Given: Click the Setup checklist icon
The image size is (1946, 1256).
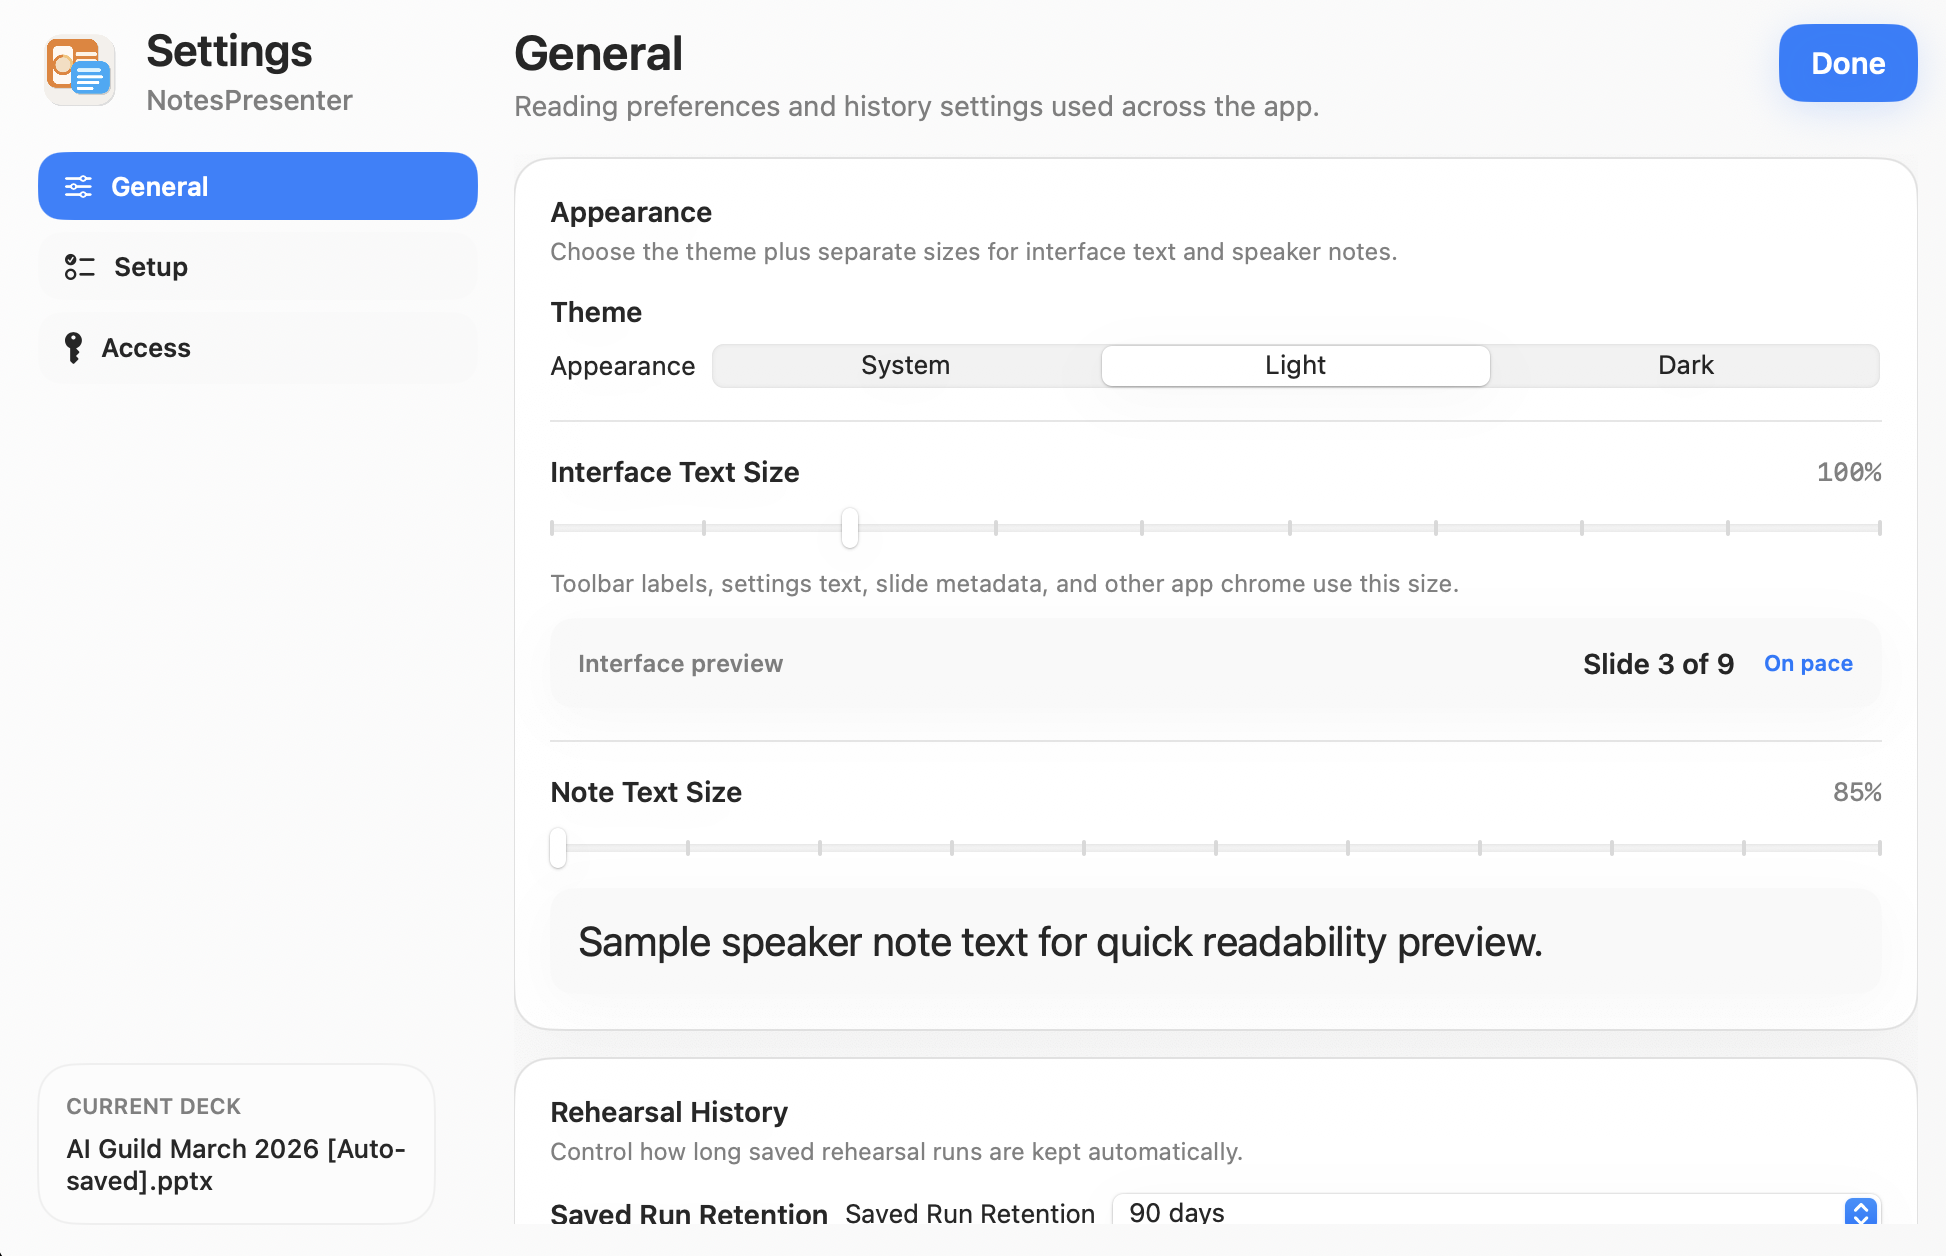Looking at the screenshot, I should point(79,267).
